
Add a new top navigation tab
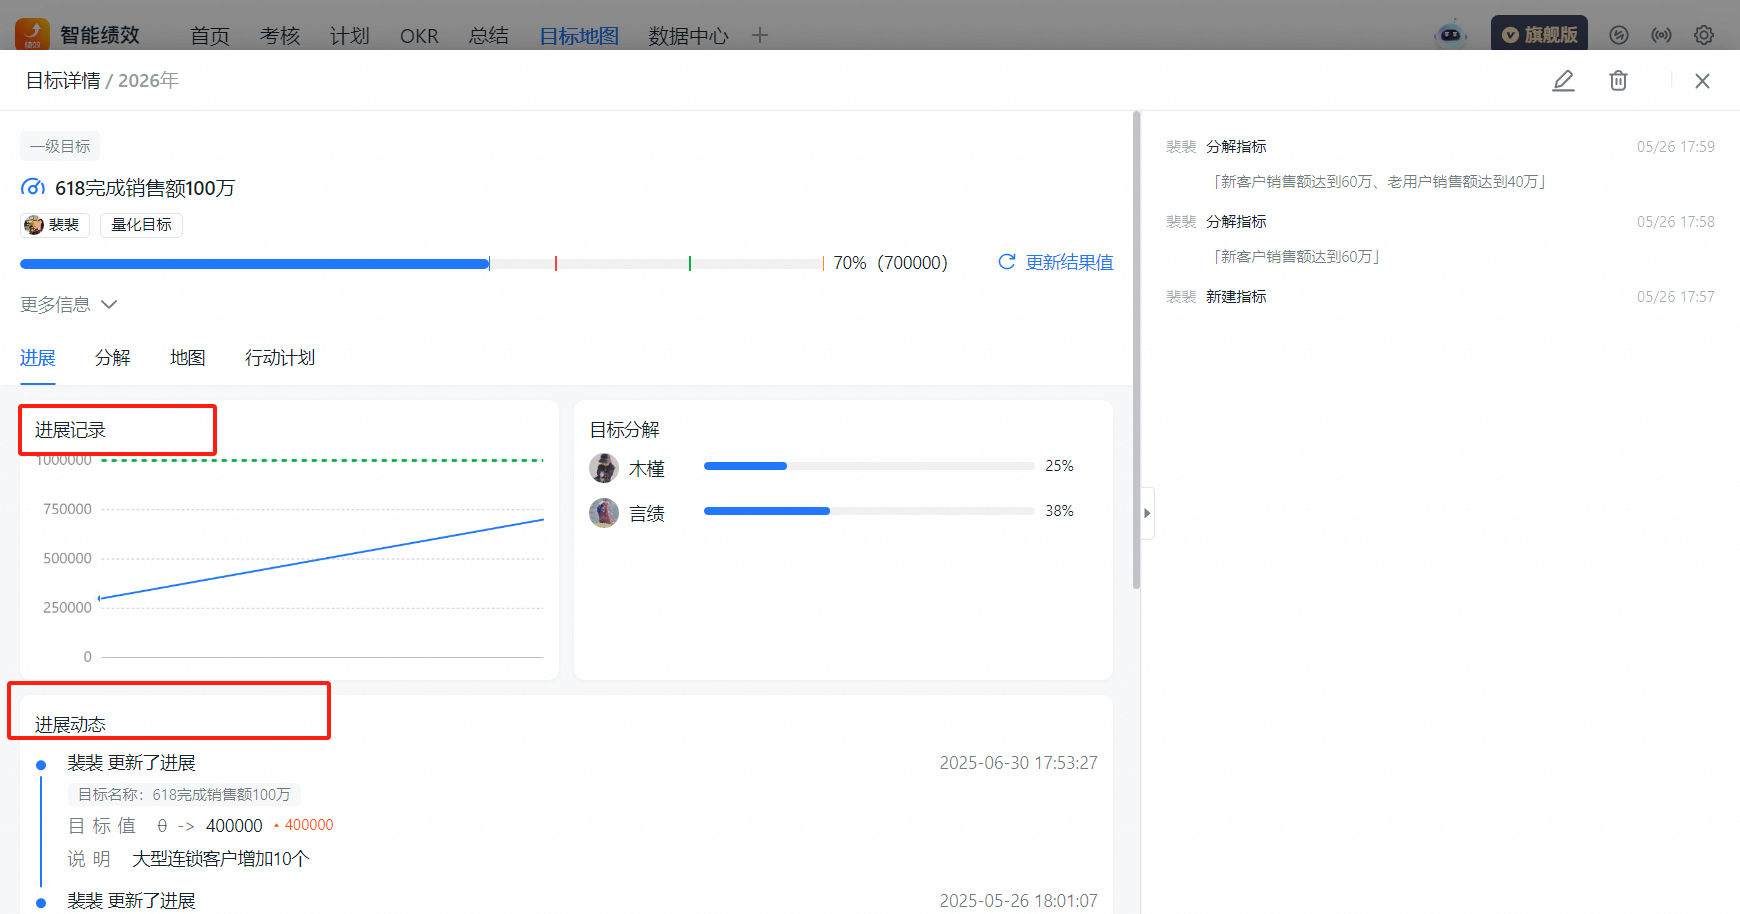coord(760,35)
